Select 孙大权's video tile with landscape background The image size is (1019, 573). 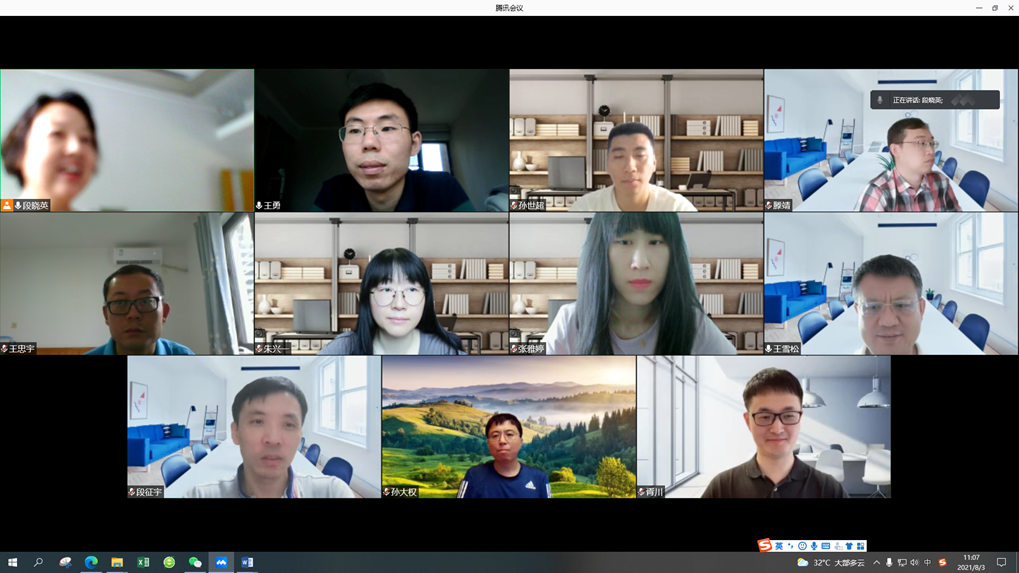(508, 427)
